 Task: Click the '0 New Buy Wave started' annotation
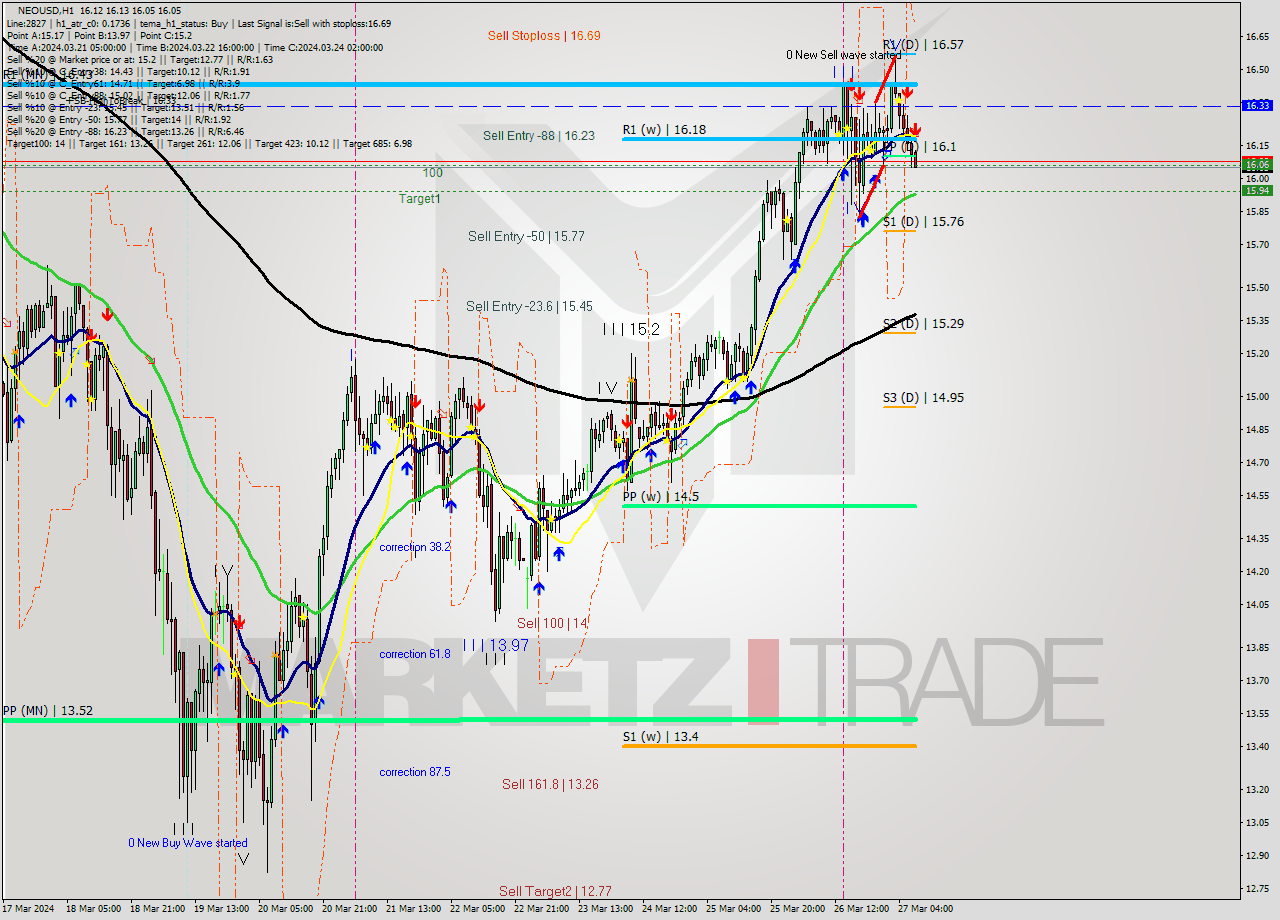tap(188, 843)
